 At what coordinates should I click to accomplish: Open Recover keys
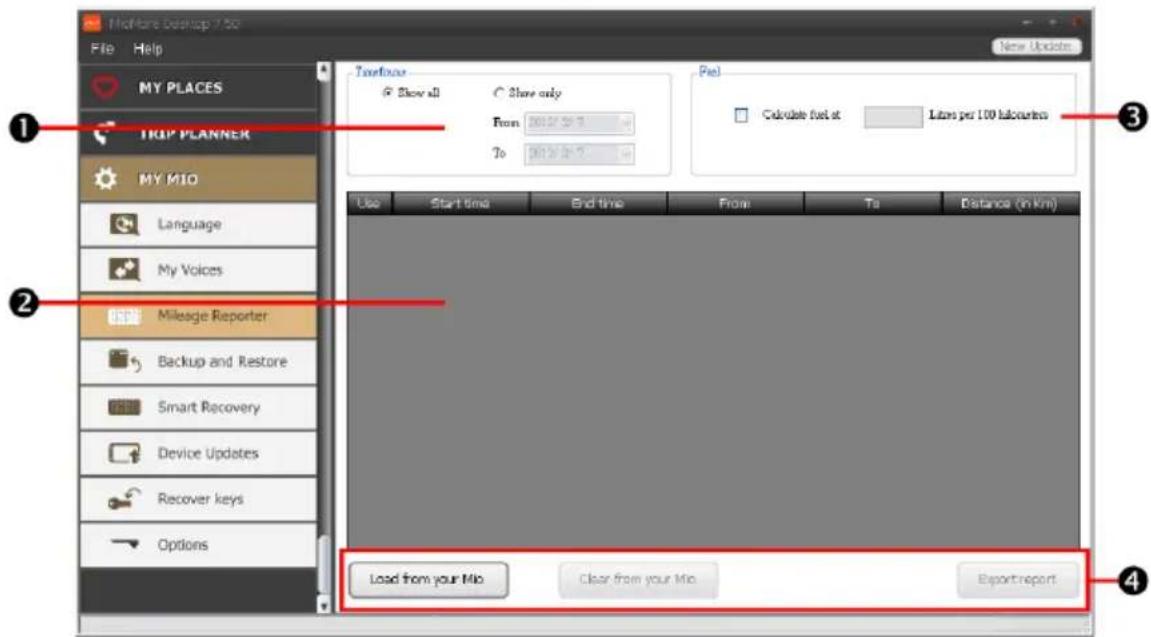pyautogui.click(x=198, y=498)
